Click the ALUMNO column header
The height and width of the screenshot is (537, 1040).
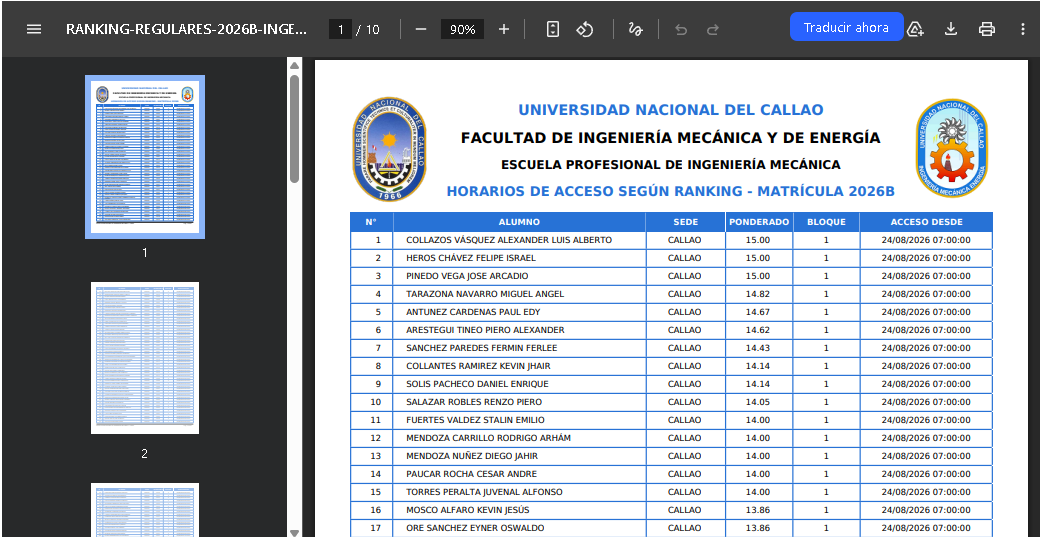click(x=519, y=222)
